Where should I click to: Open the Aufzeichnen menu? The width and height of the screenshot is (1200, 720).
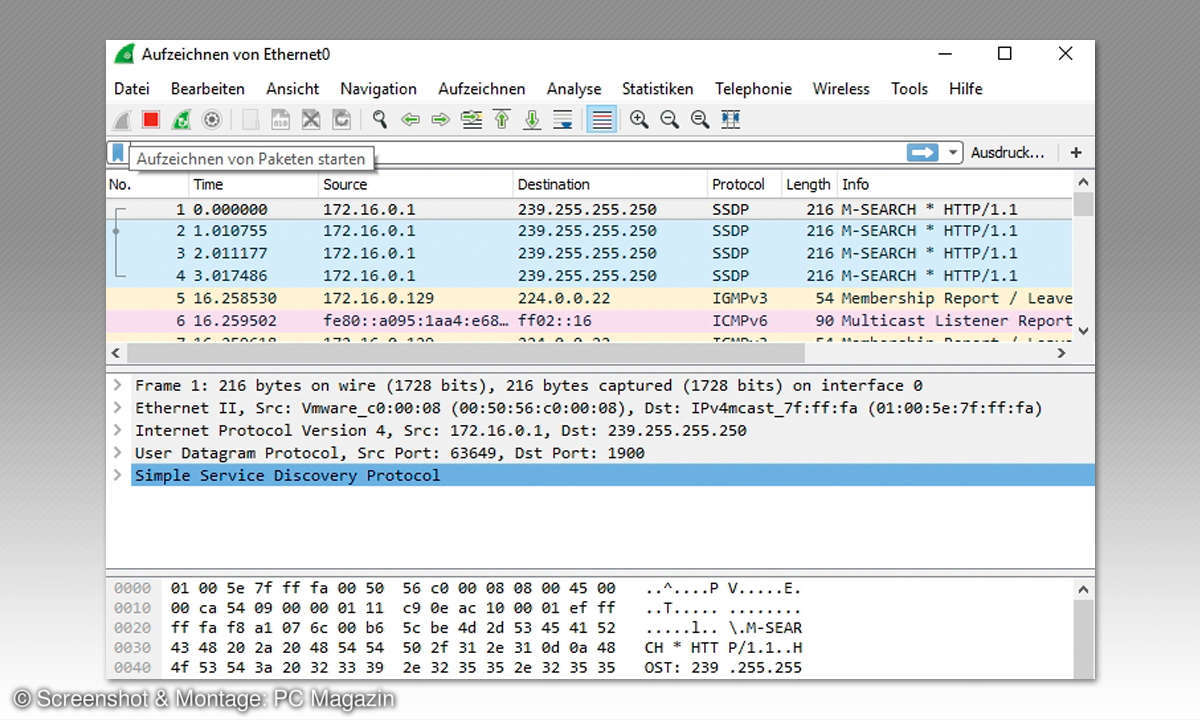tap(482, 89)
